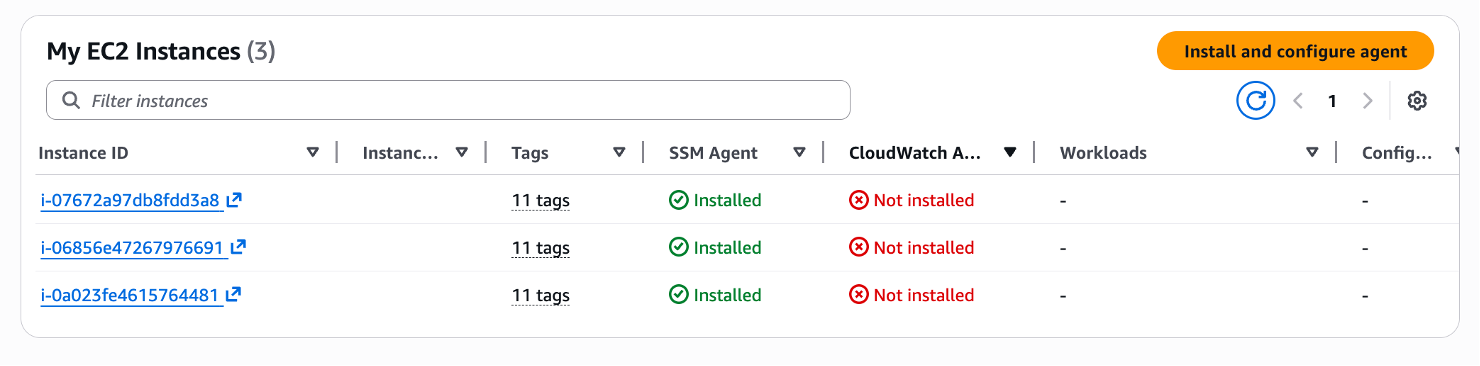The image size is (1480, 366).
Task: Show 11 tags for i-0a023fe4615764481
Action: pyautogui.click(x=540, y=295)
